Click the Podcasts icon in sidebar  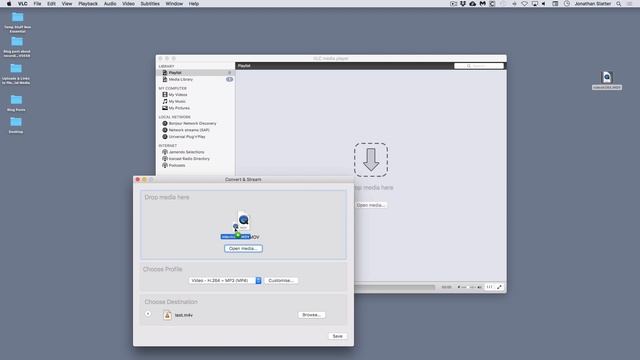[x=165, y=165]
